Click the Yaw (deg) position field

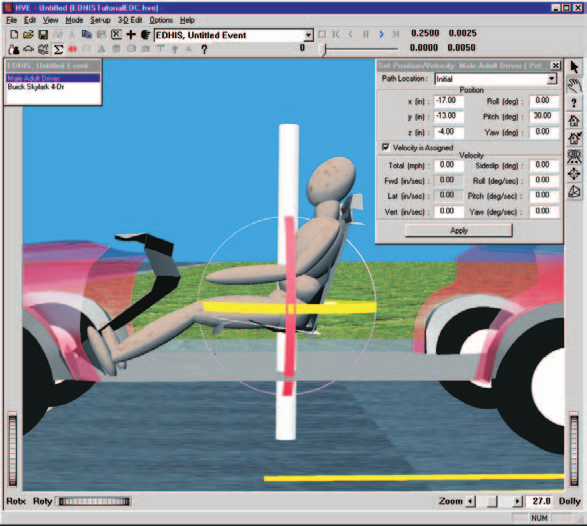(544, 132)
